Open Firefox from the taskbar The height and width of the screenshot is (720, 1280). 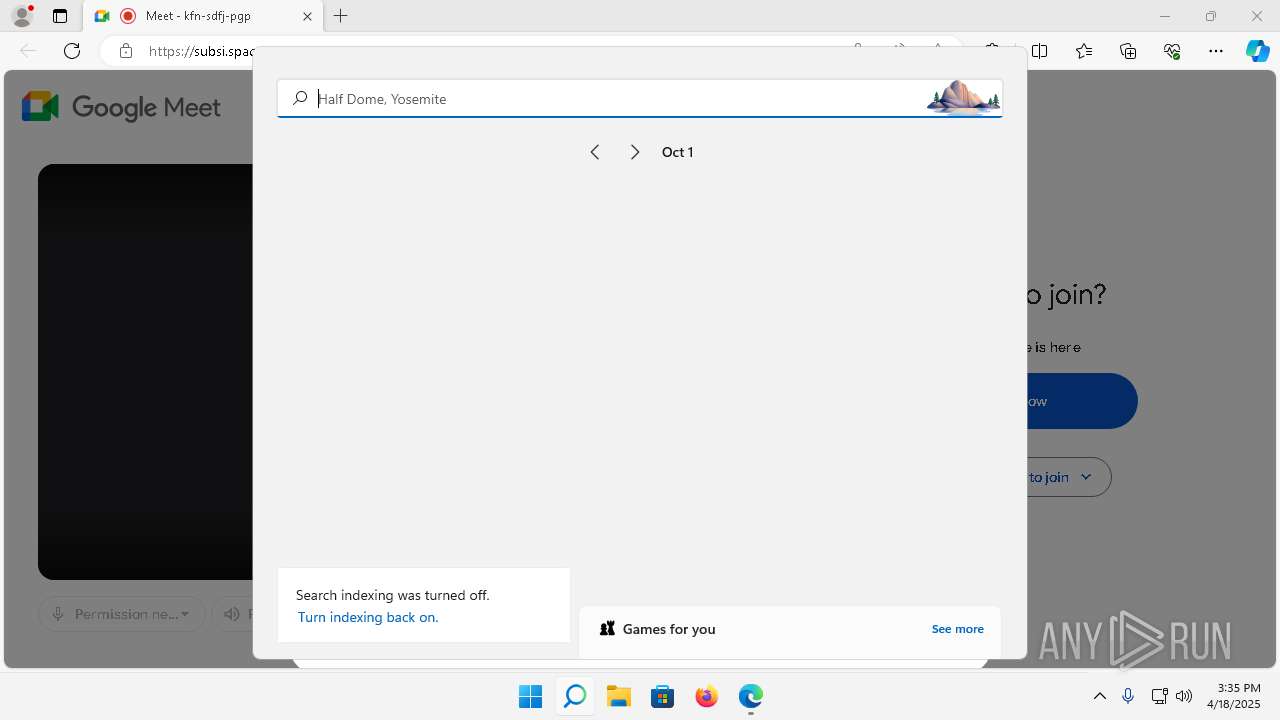coord(706,696)
